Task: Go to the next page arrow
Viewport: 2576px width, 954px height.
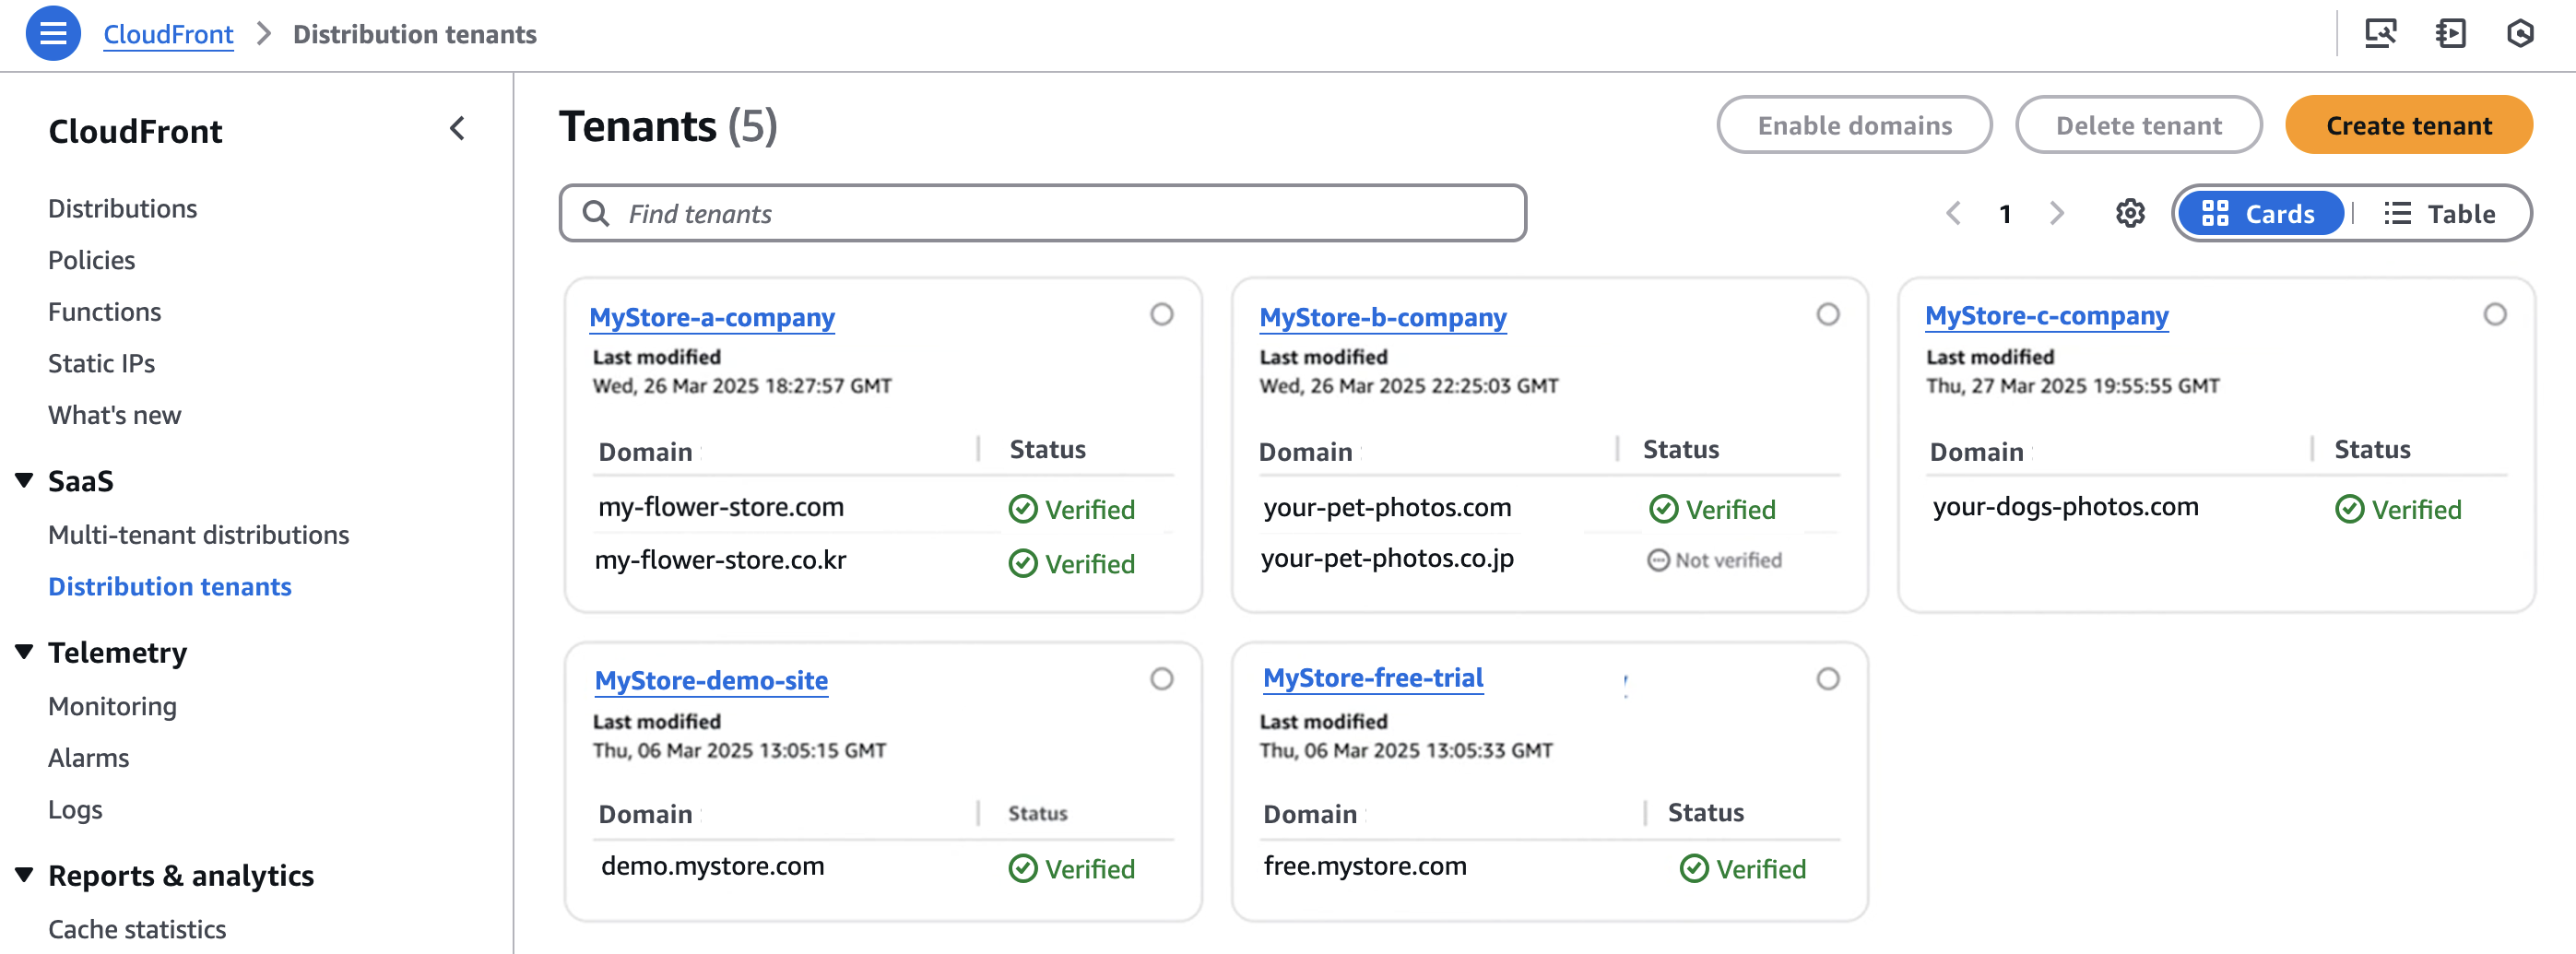Action: [2056, 213]
